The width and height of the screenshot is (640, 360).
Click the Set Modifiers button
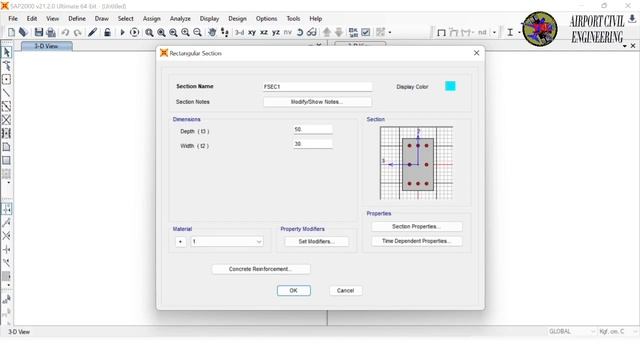tap(316, 242)
